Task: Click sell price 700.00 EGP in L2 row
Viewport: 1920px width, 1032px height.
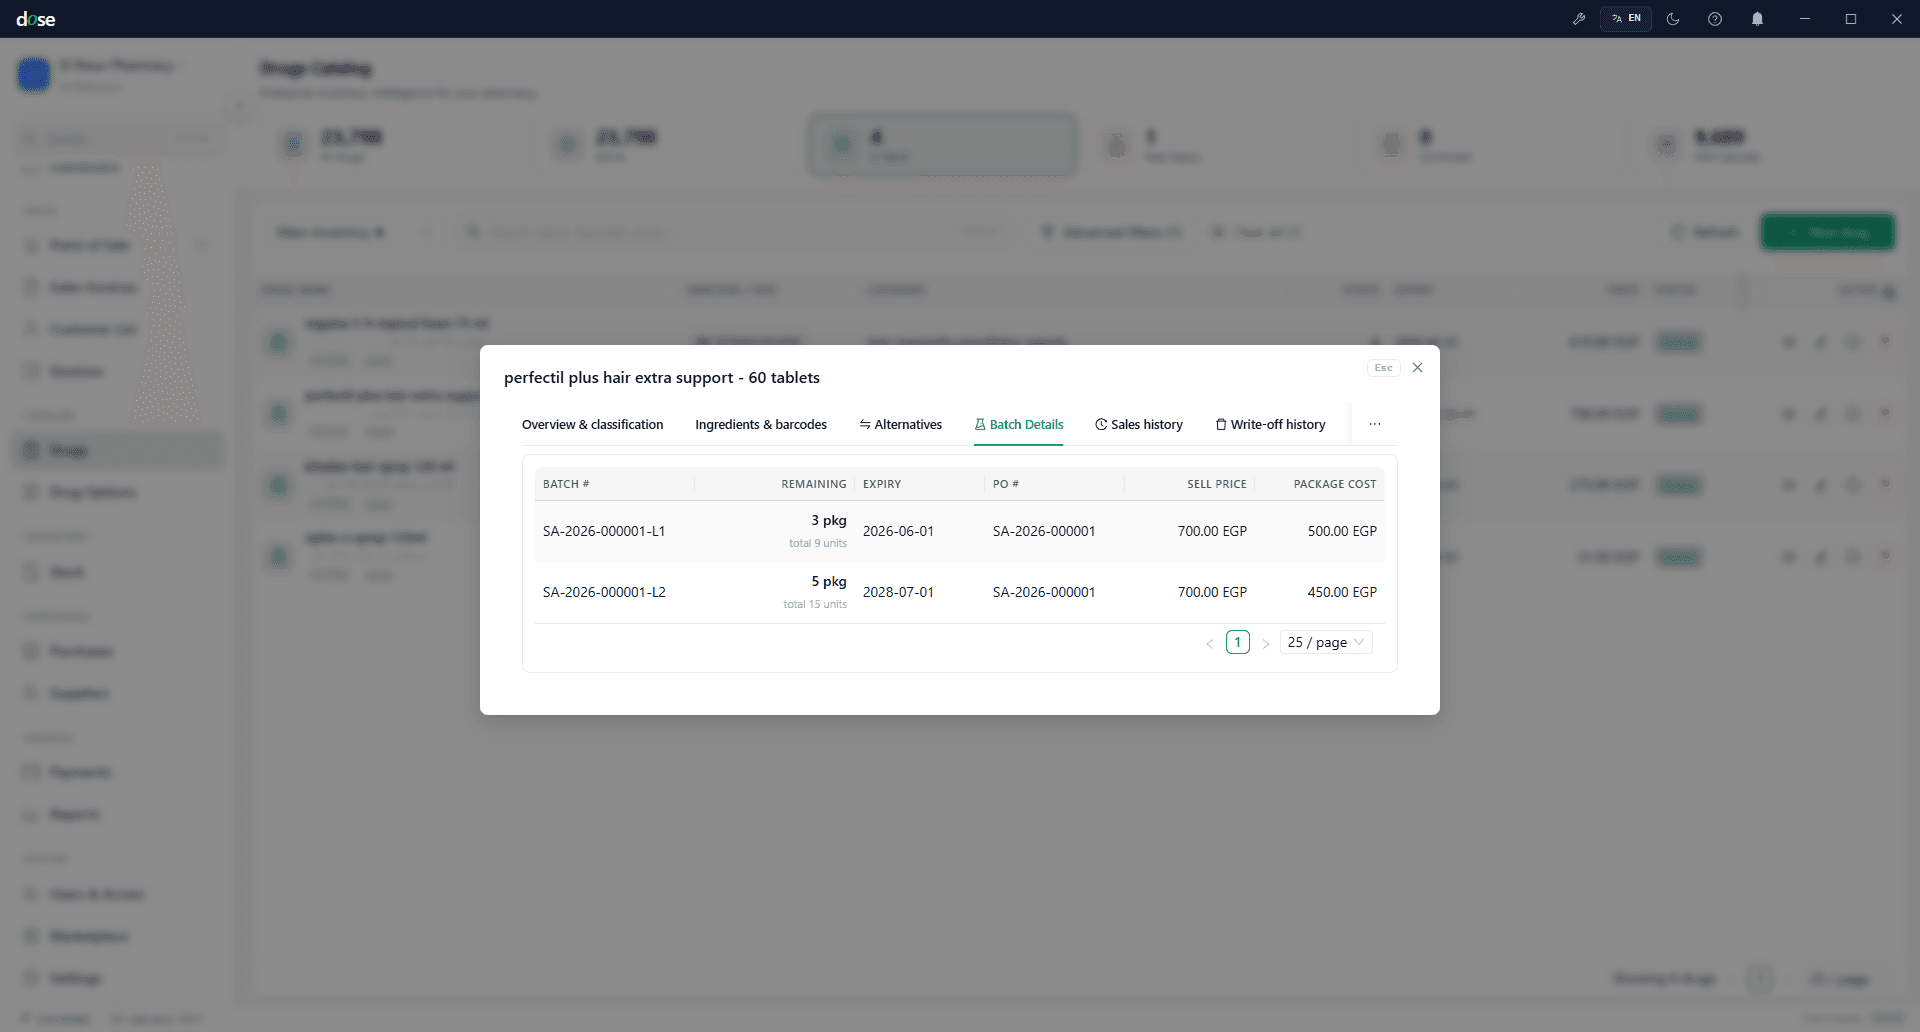Action: [x=1212, y=593]
